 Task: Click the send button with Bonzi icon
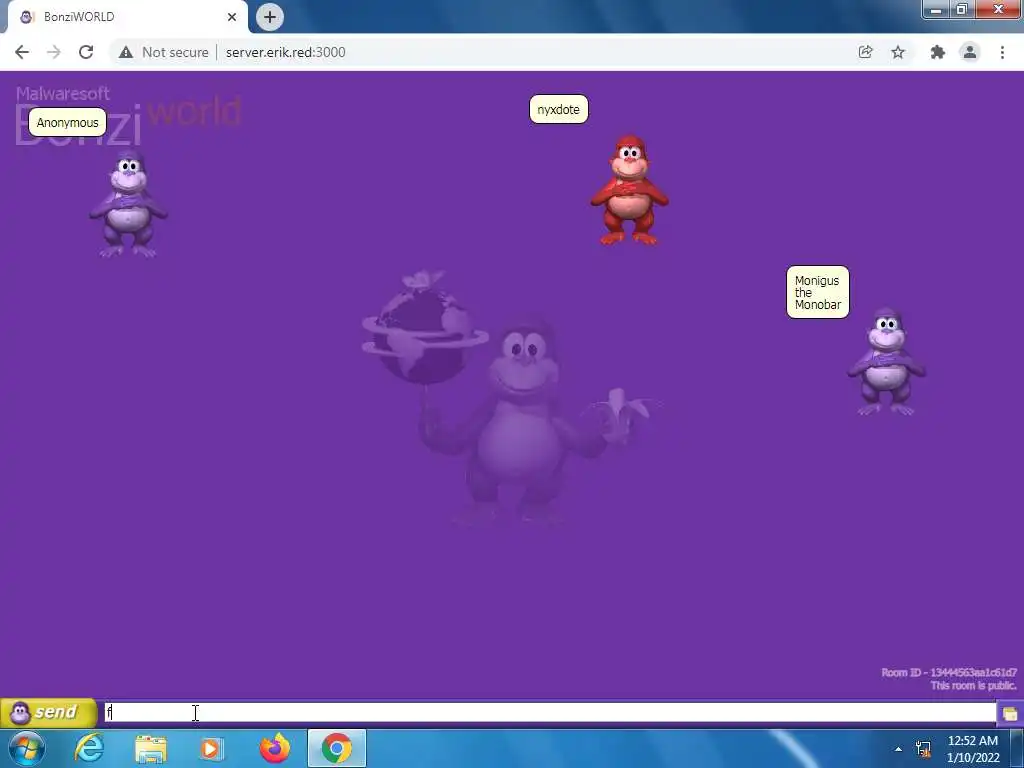48,712
